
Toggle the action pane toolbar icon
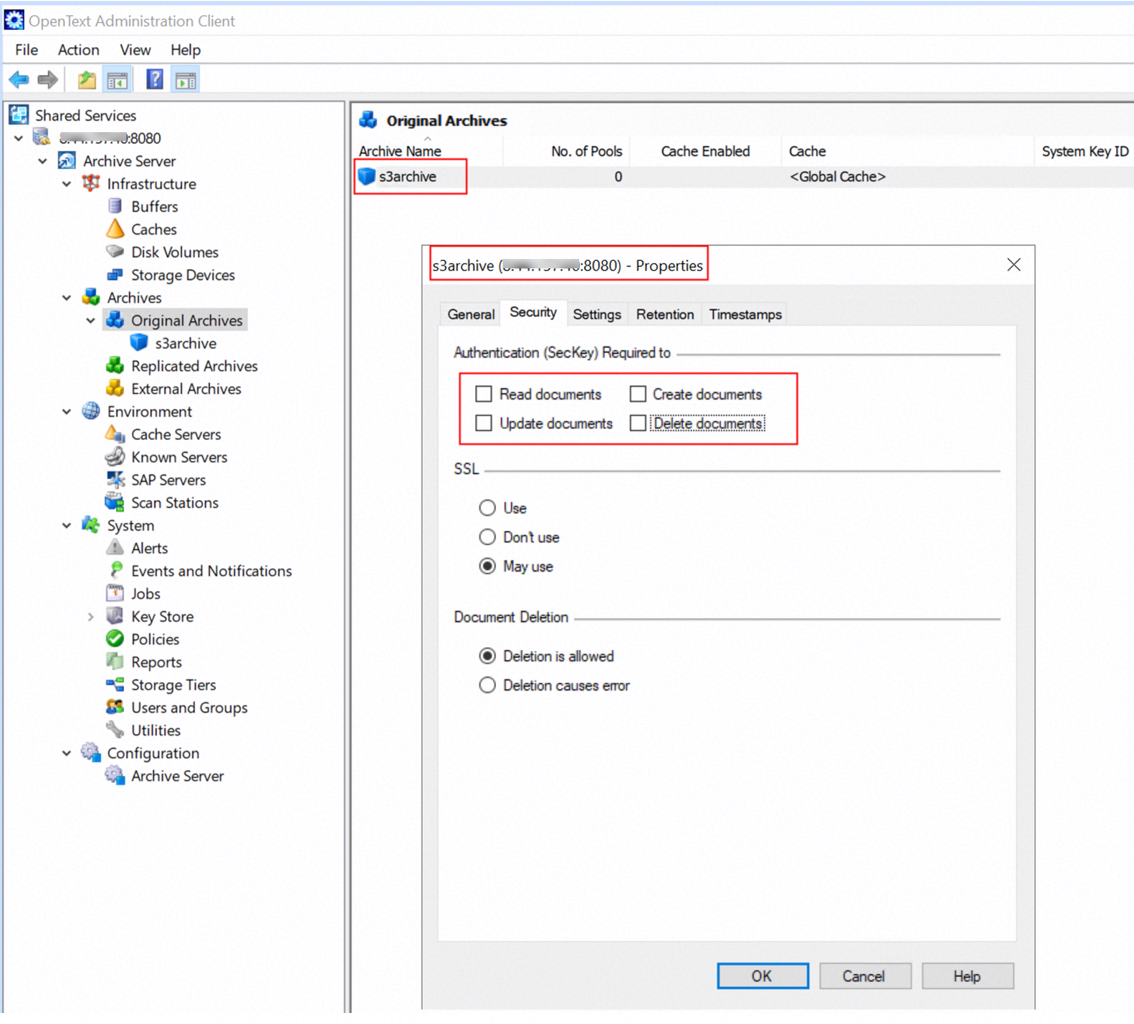pos(186,80)
